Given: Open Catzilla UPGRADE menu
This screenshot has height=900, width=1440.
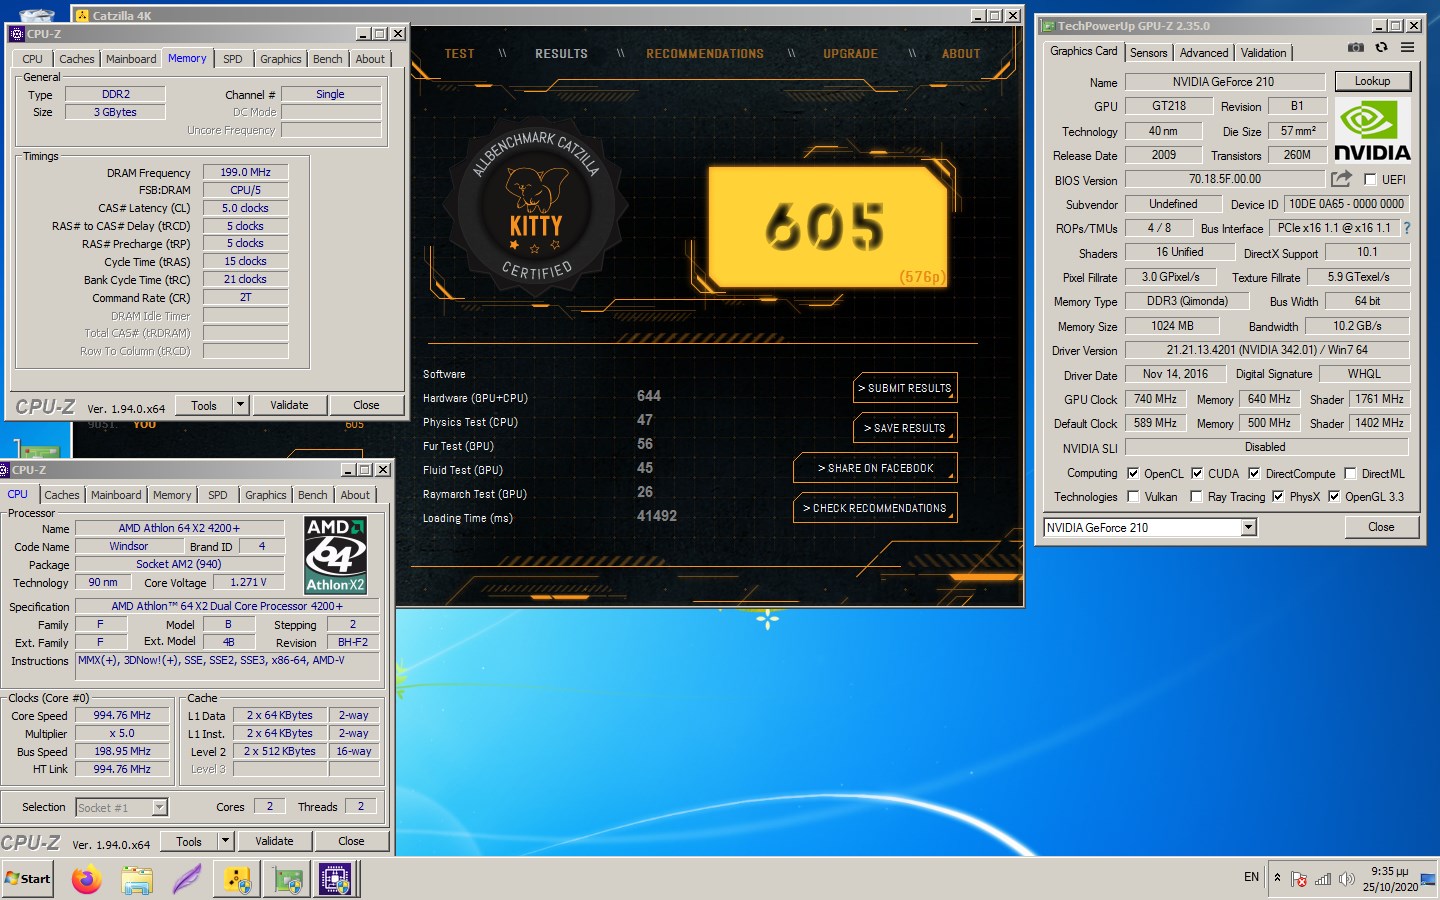Looking at the screenshot, I should coord(851,54).
